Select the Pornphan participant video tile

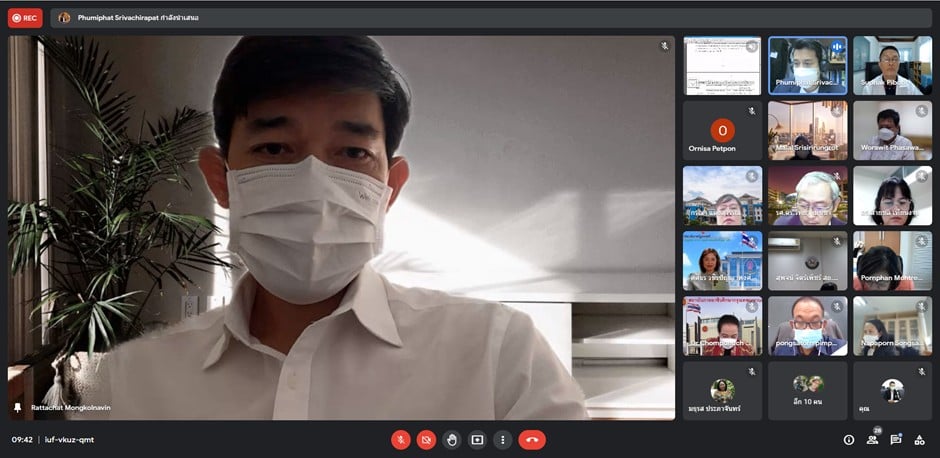[892, 261]
